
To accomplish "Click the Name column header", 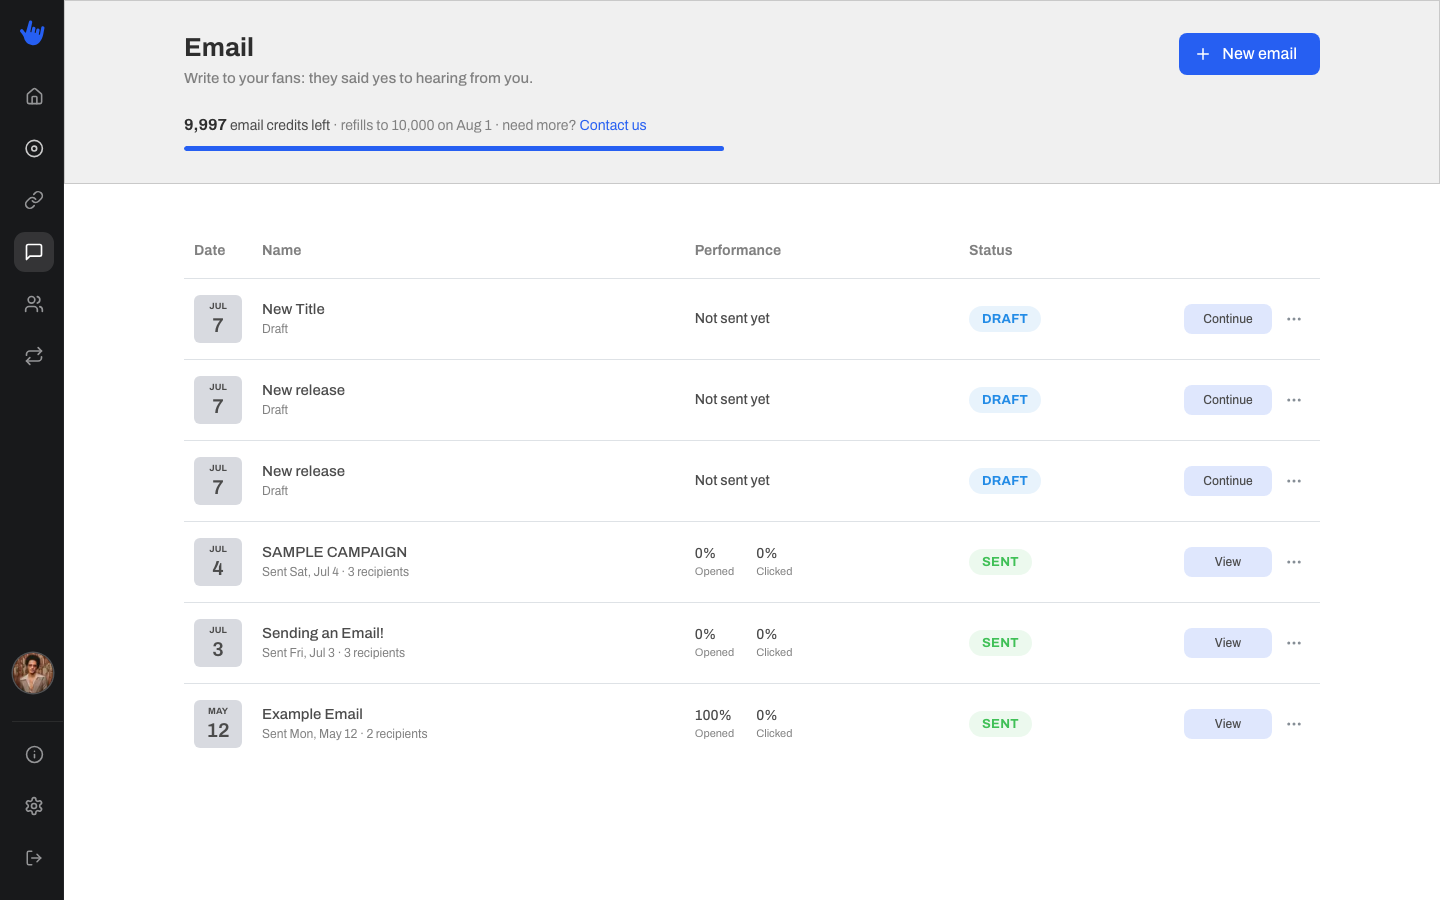I will (x=281, y=250).
